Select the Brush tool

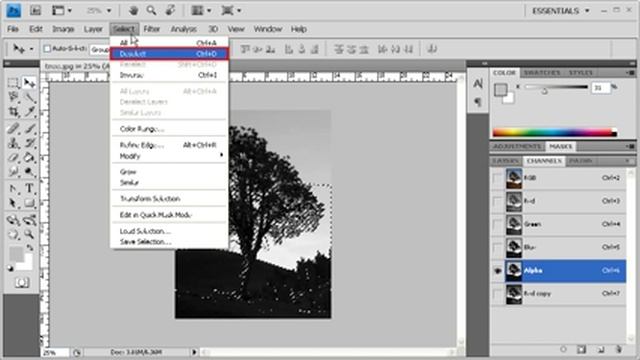[x=29, y=129]
